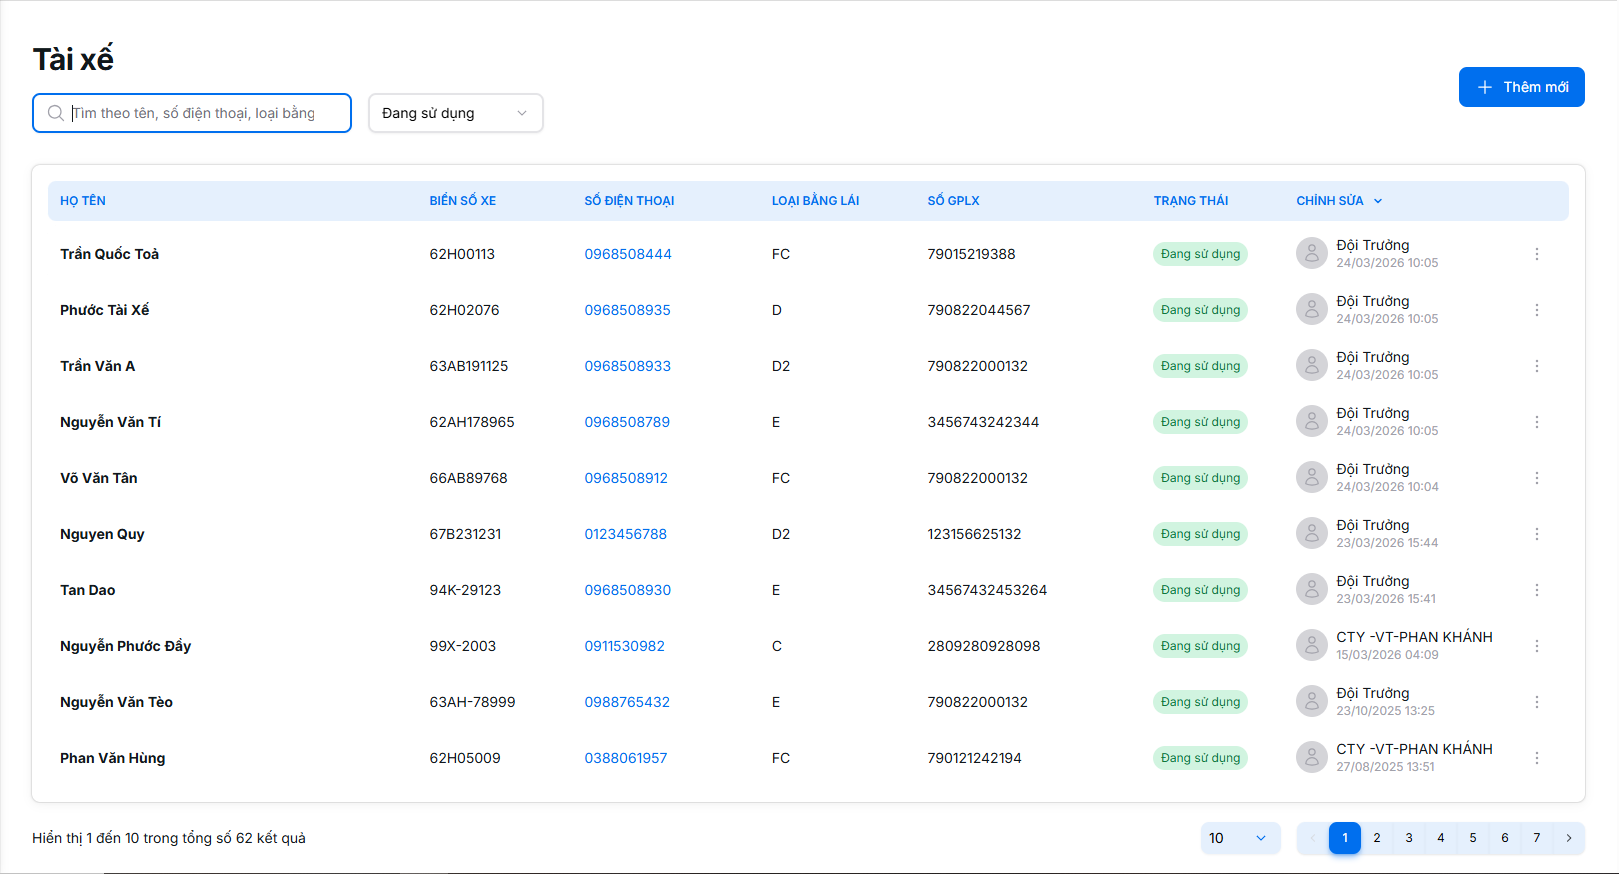Select driver name Nguyễn Văn Tèo

click(116, 702)
